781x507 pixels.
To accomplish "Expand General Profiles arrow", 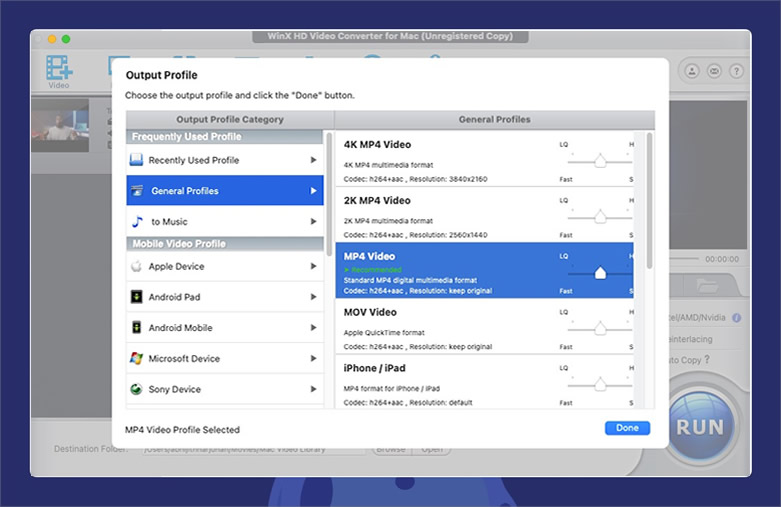I will (313, 190).
